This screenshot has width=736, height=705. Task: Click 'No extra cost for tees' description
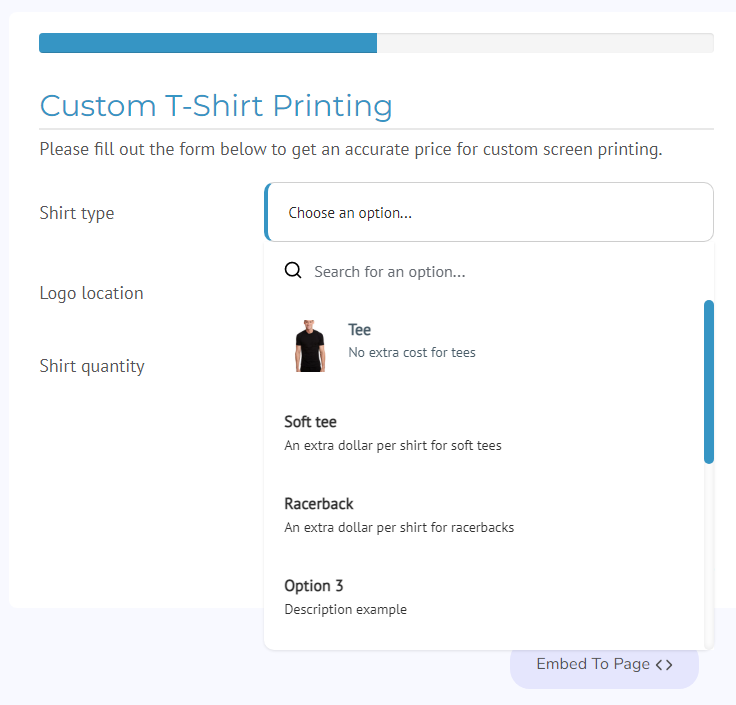[x=412, y=352]
